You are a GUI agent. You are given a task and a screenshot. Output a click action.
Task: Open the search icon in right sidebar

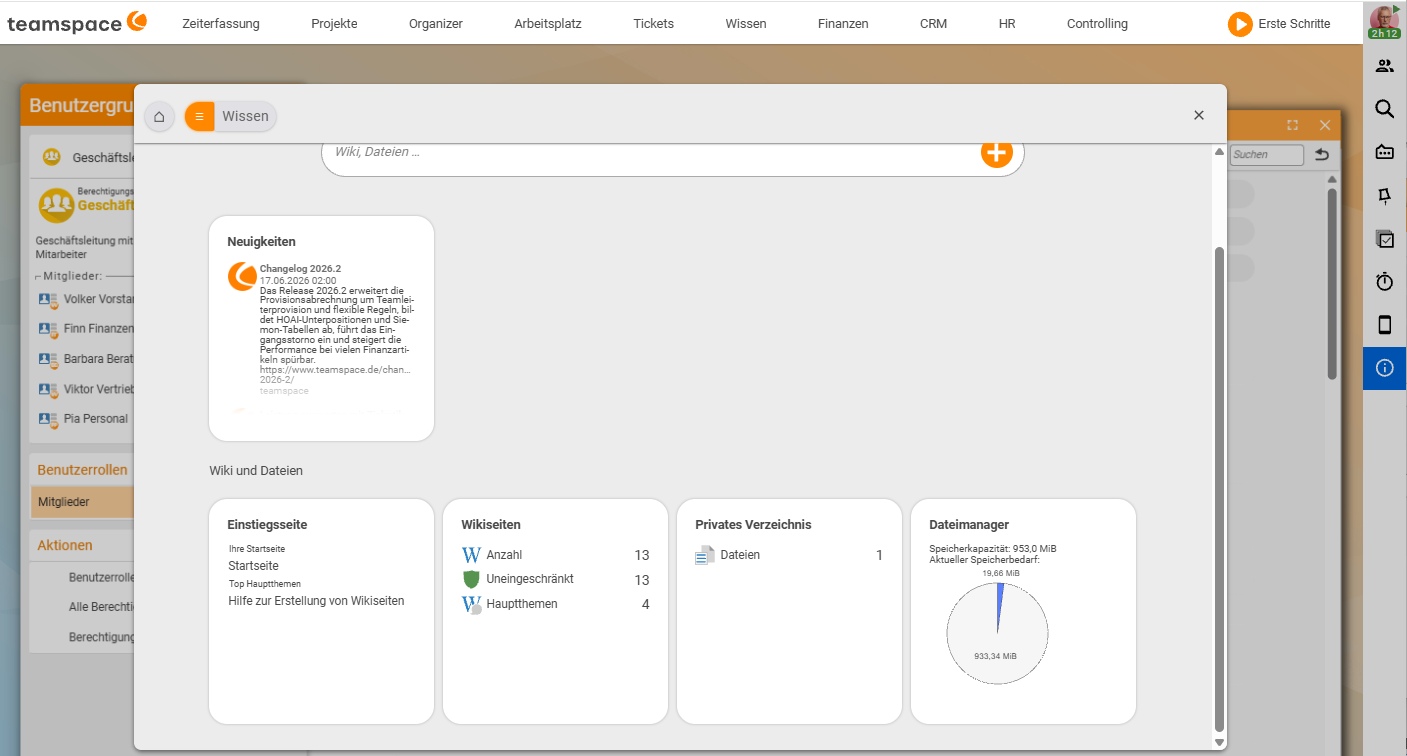1385,109
